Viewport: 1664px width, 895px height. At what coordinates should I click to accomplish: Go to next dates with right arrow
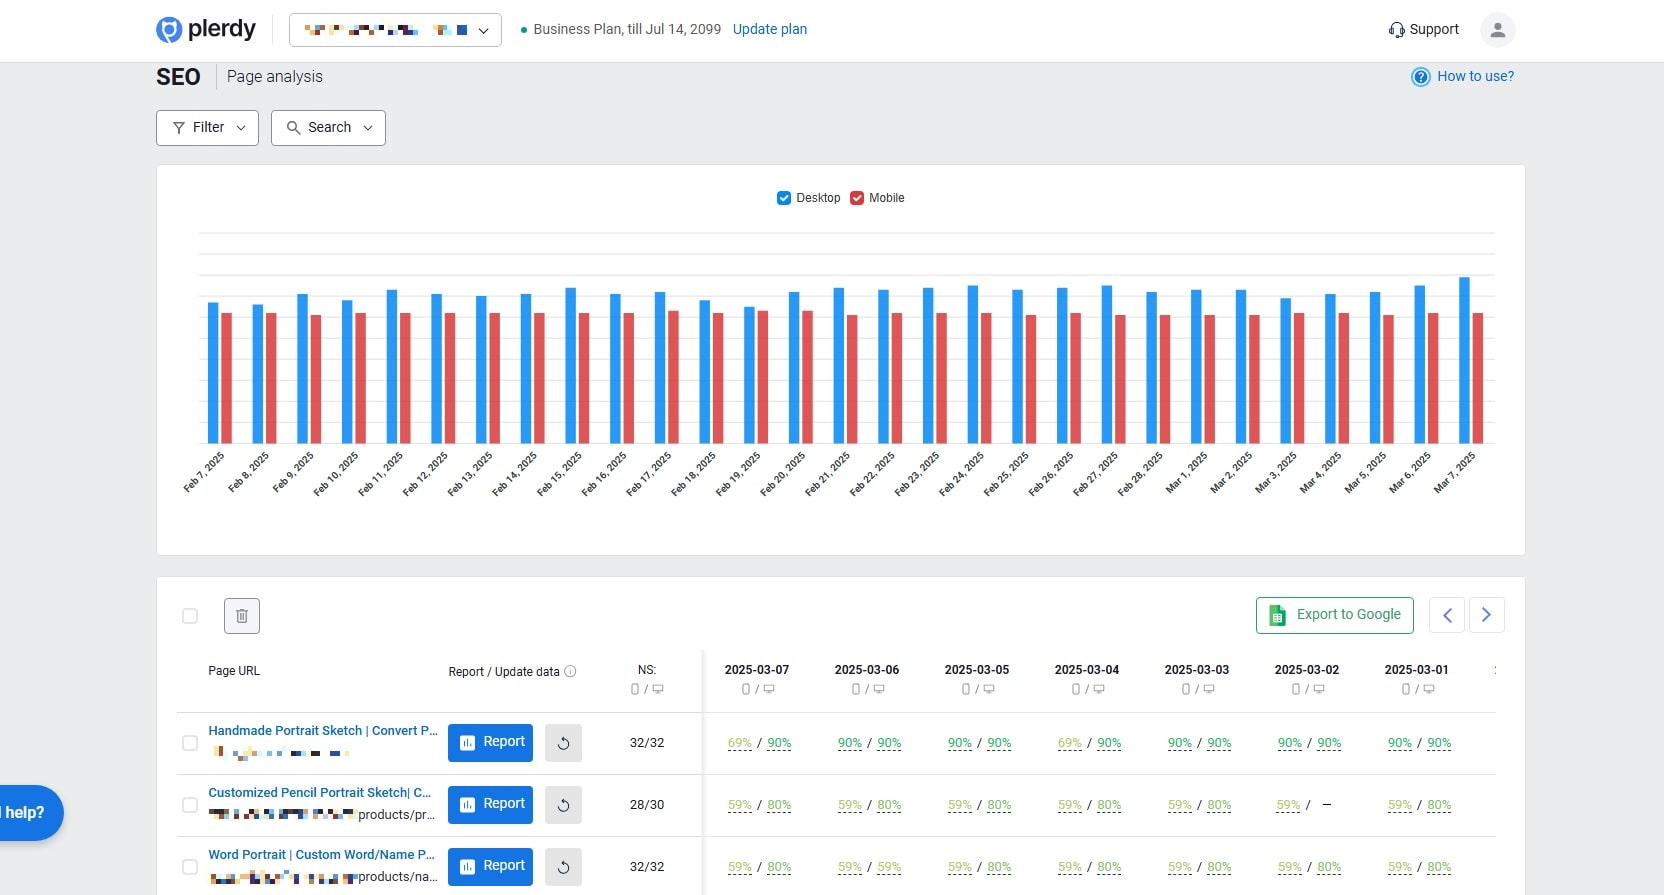coord(1486,615)
